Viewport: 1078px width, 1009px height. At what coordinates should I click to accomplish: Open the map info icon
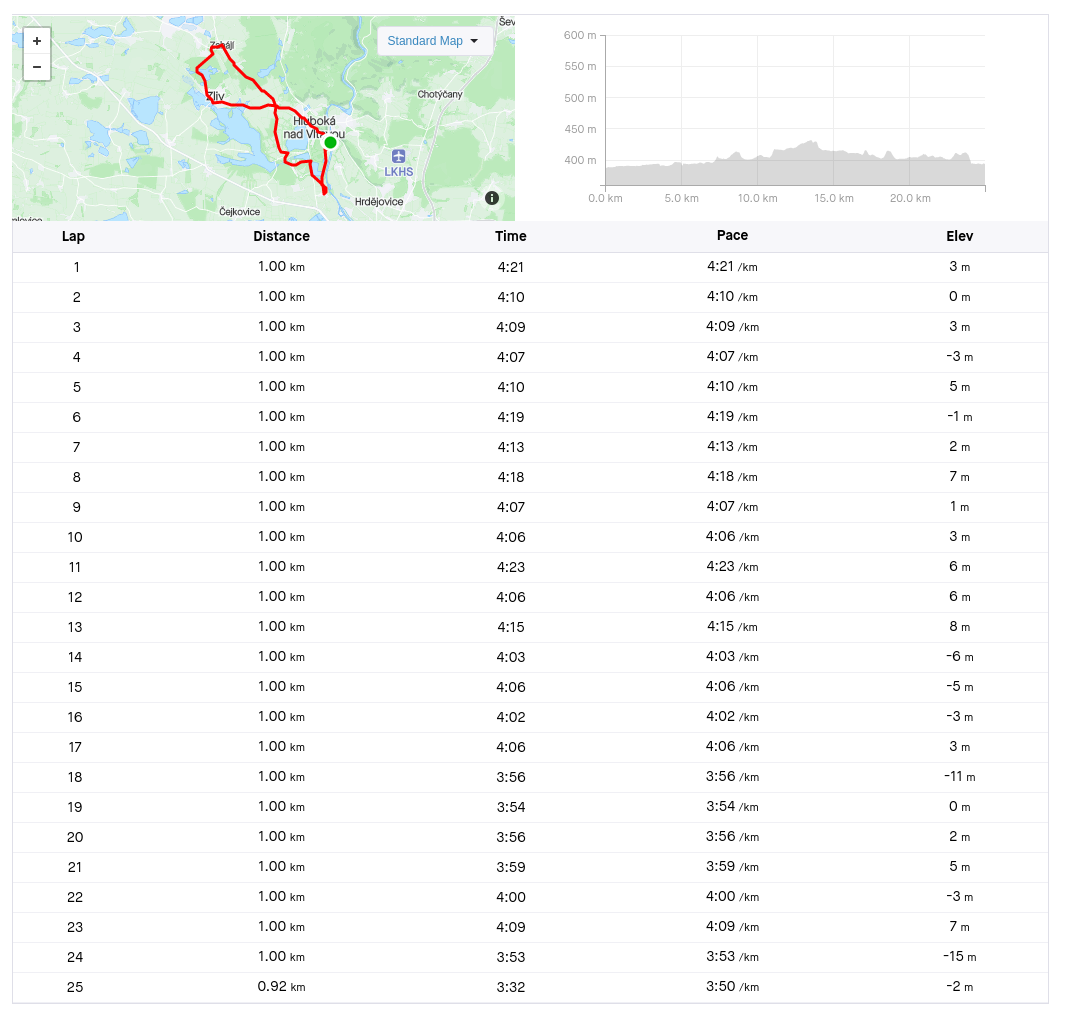tap(492, 198)
